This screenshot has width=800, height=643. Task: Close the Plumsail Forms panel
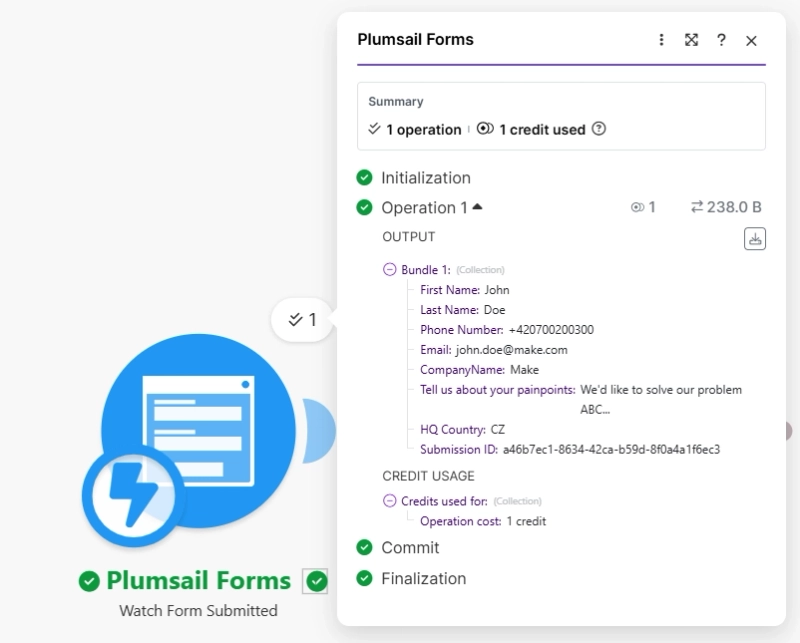pyautogui.click(x=751, y=40)
